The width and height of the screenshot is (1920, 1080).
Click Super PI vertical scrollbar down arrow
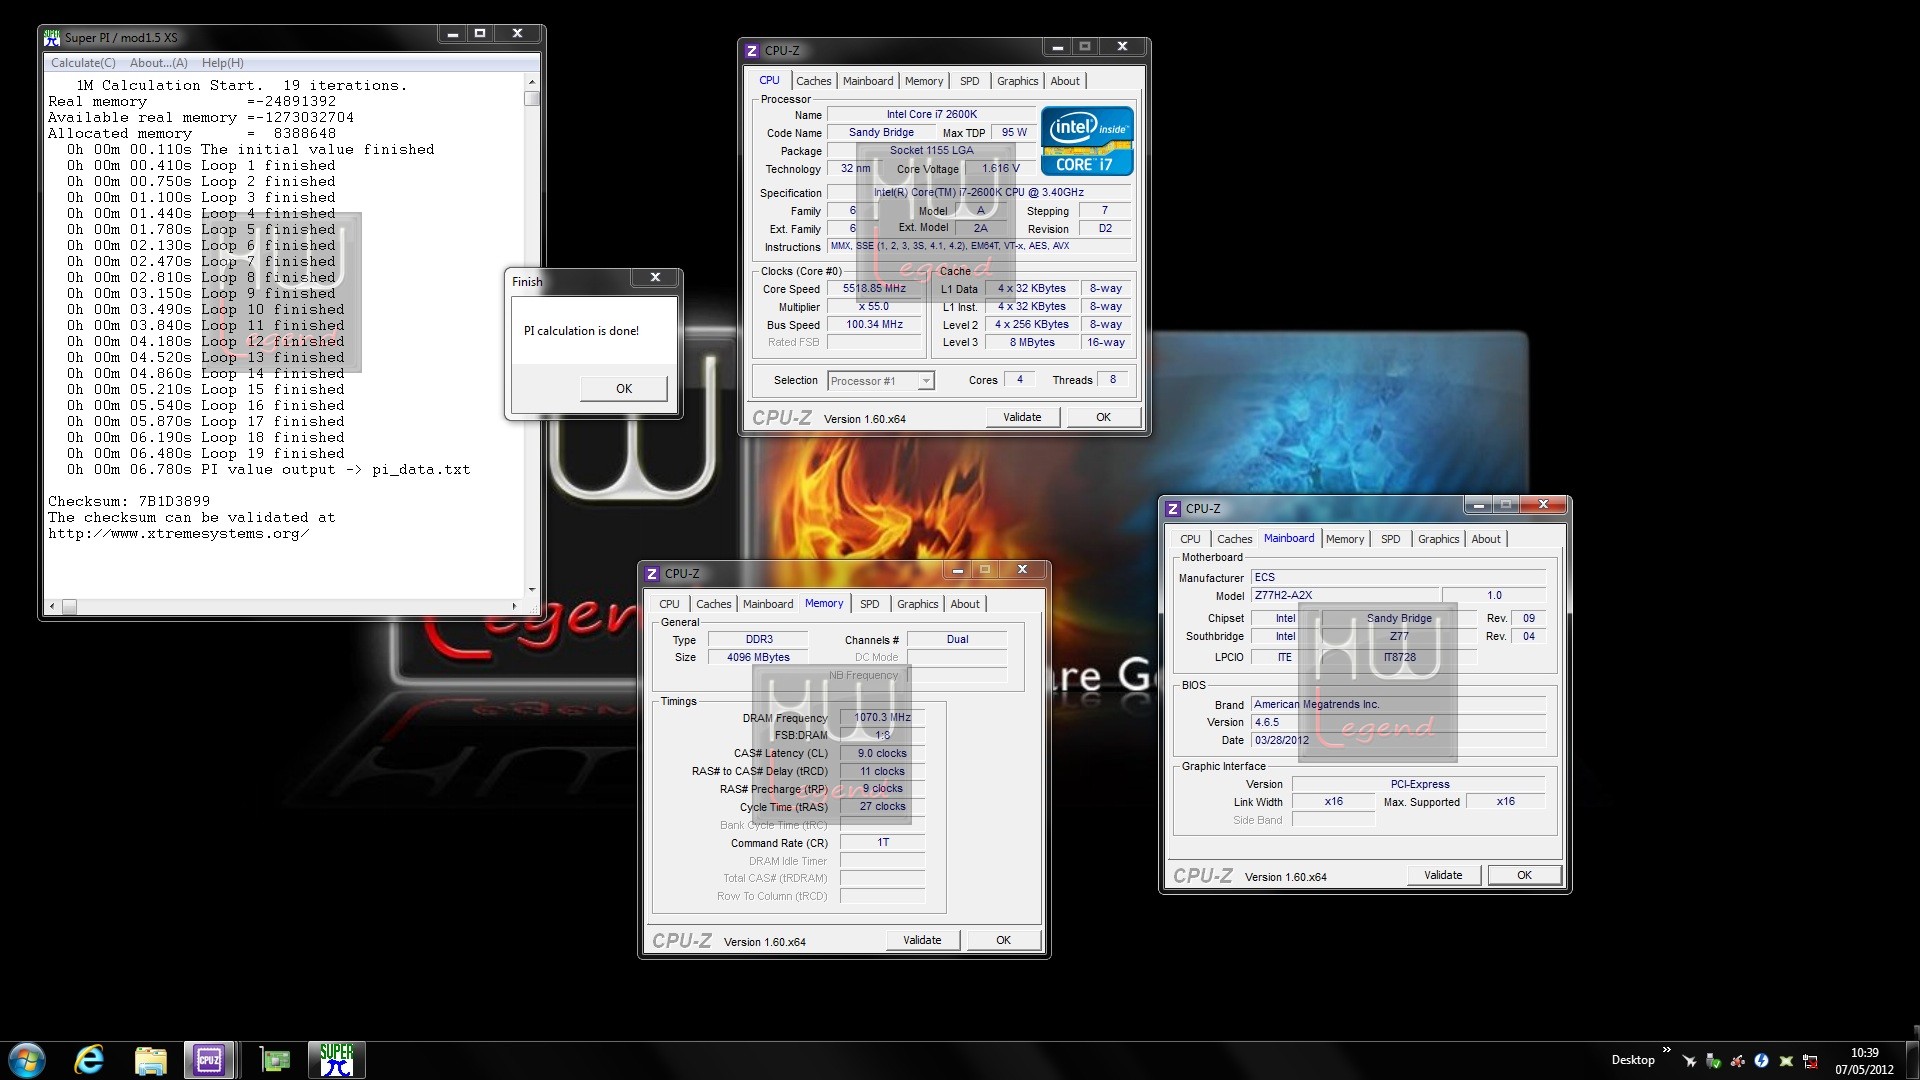coord(532,590)
